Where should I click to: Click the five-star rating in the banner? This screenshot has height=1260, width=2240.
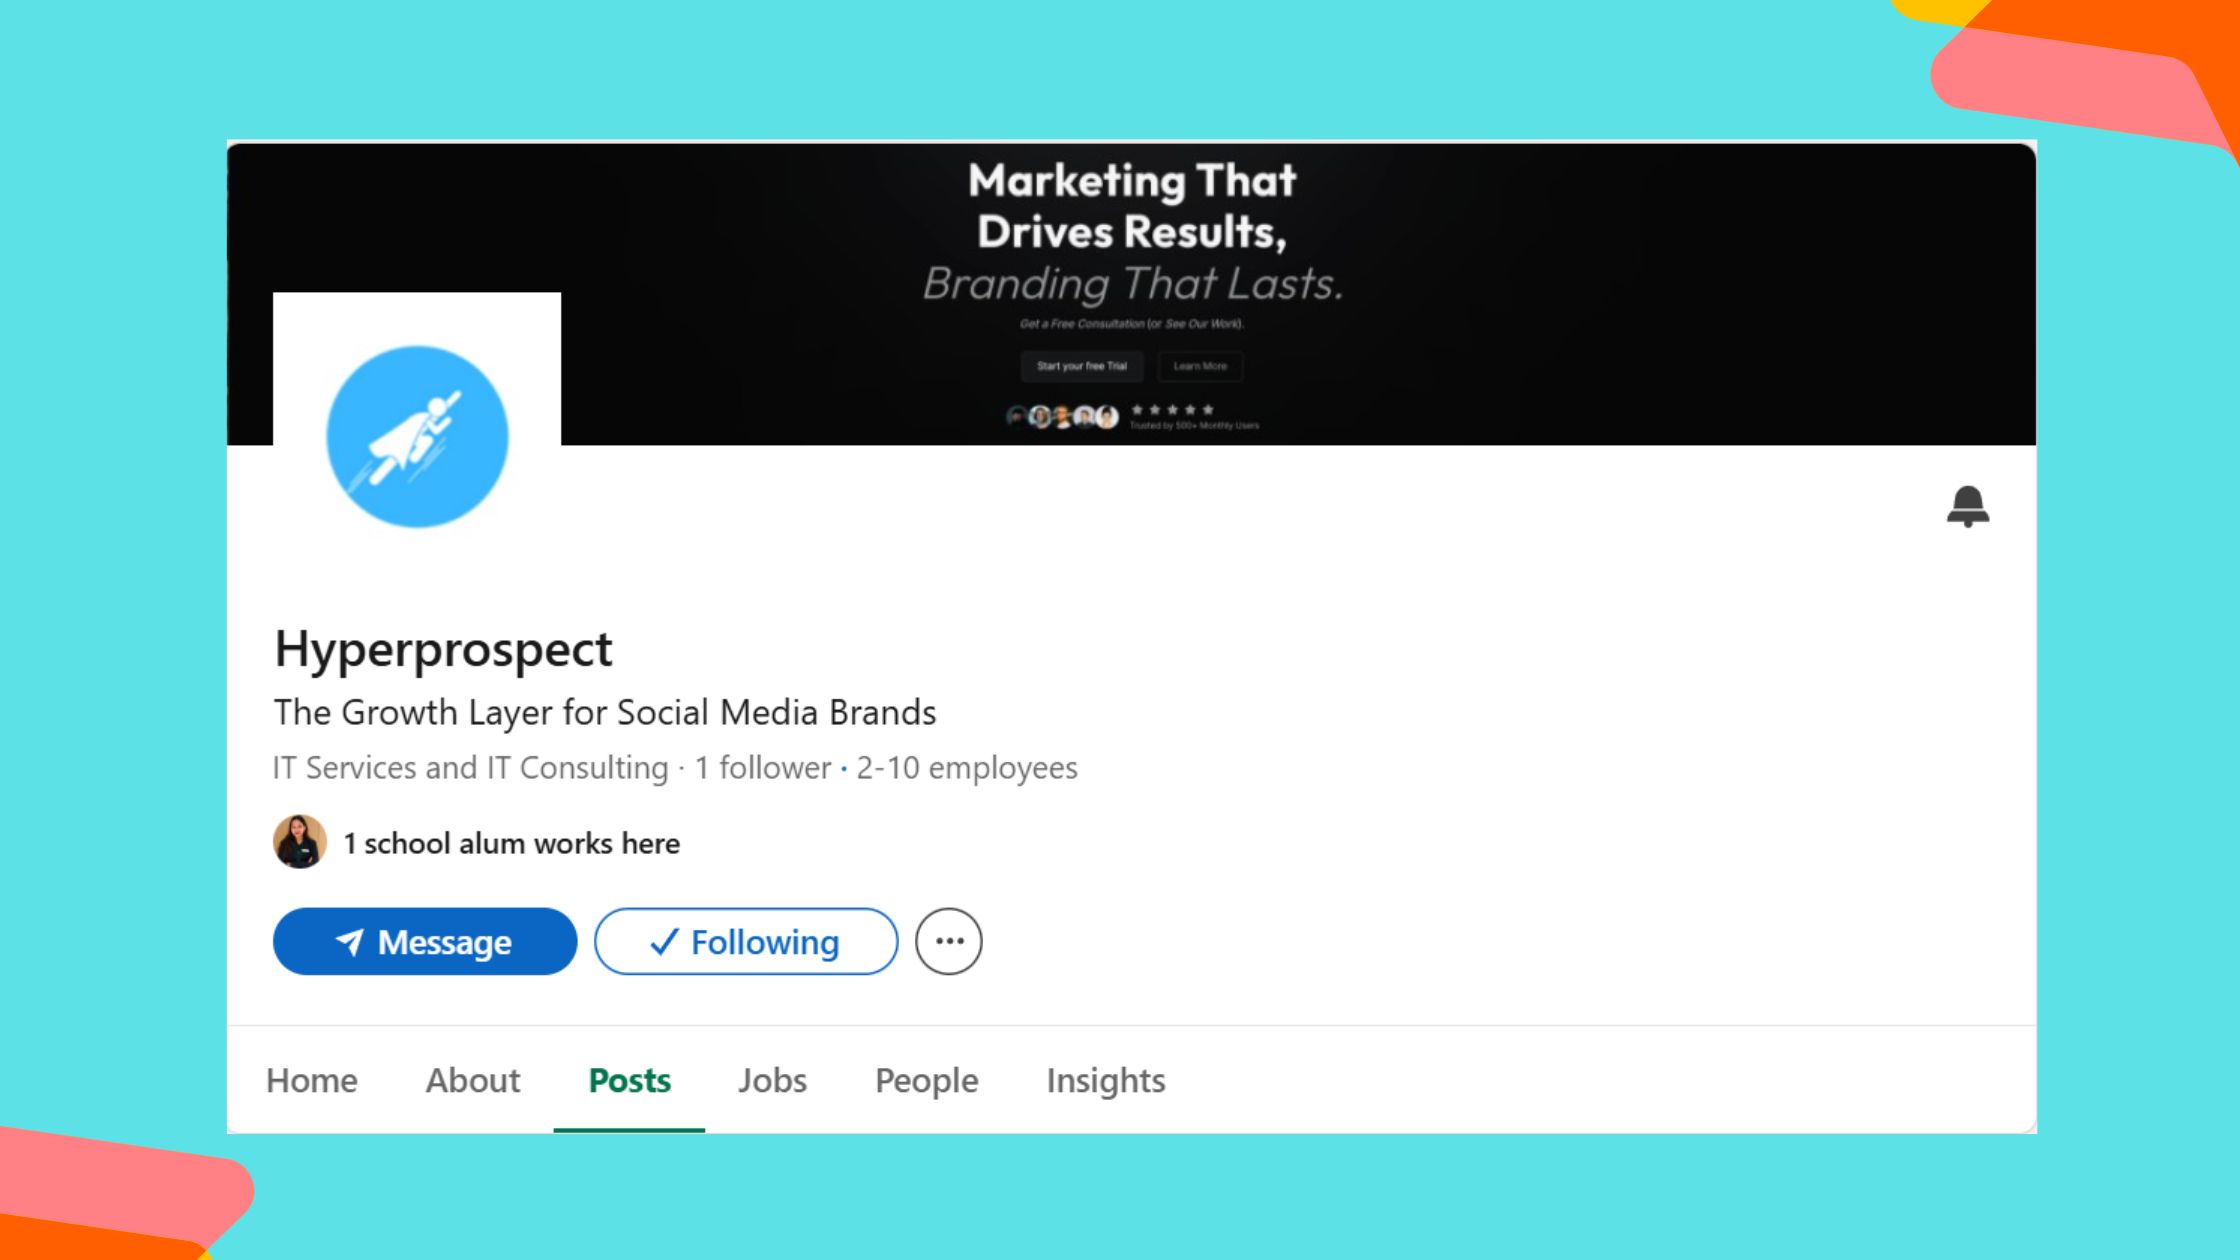pos(1172,409)
